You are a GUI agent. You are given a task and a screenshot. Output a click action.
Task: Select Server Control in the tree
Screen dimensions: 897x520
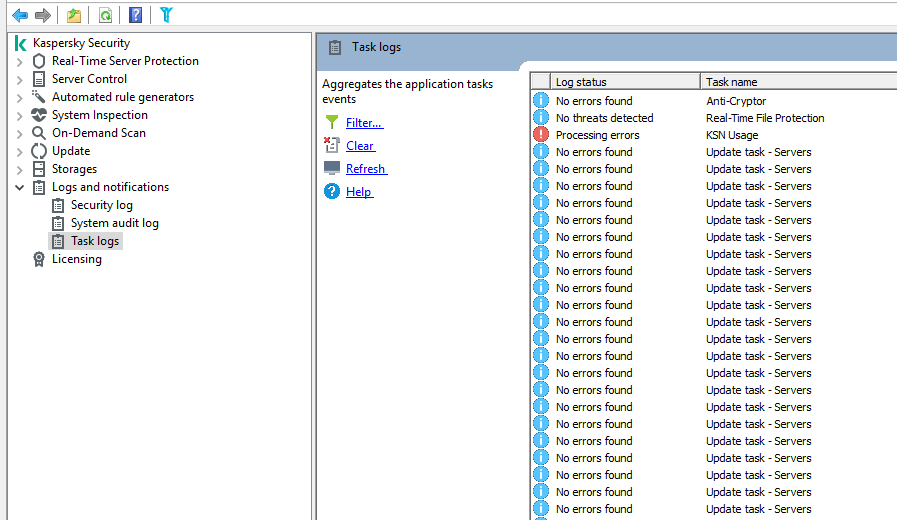pos(89,79)
